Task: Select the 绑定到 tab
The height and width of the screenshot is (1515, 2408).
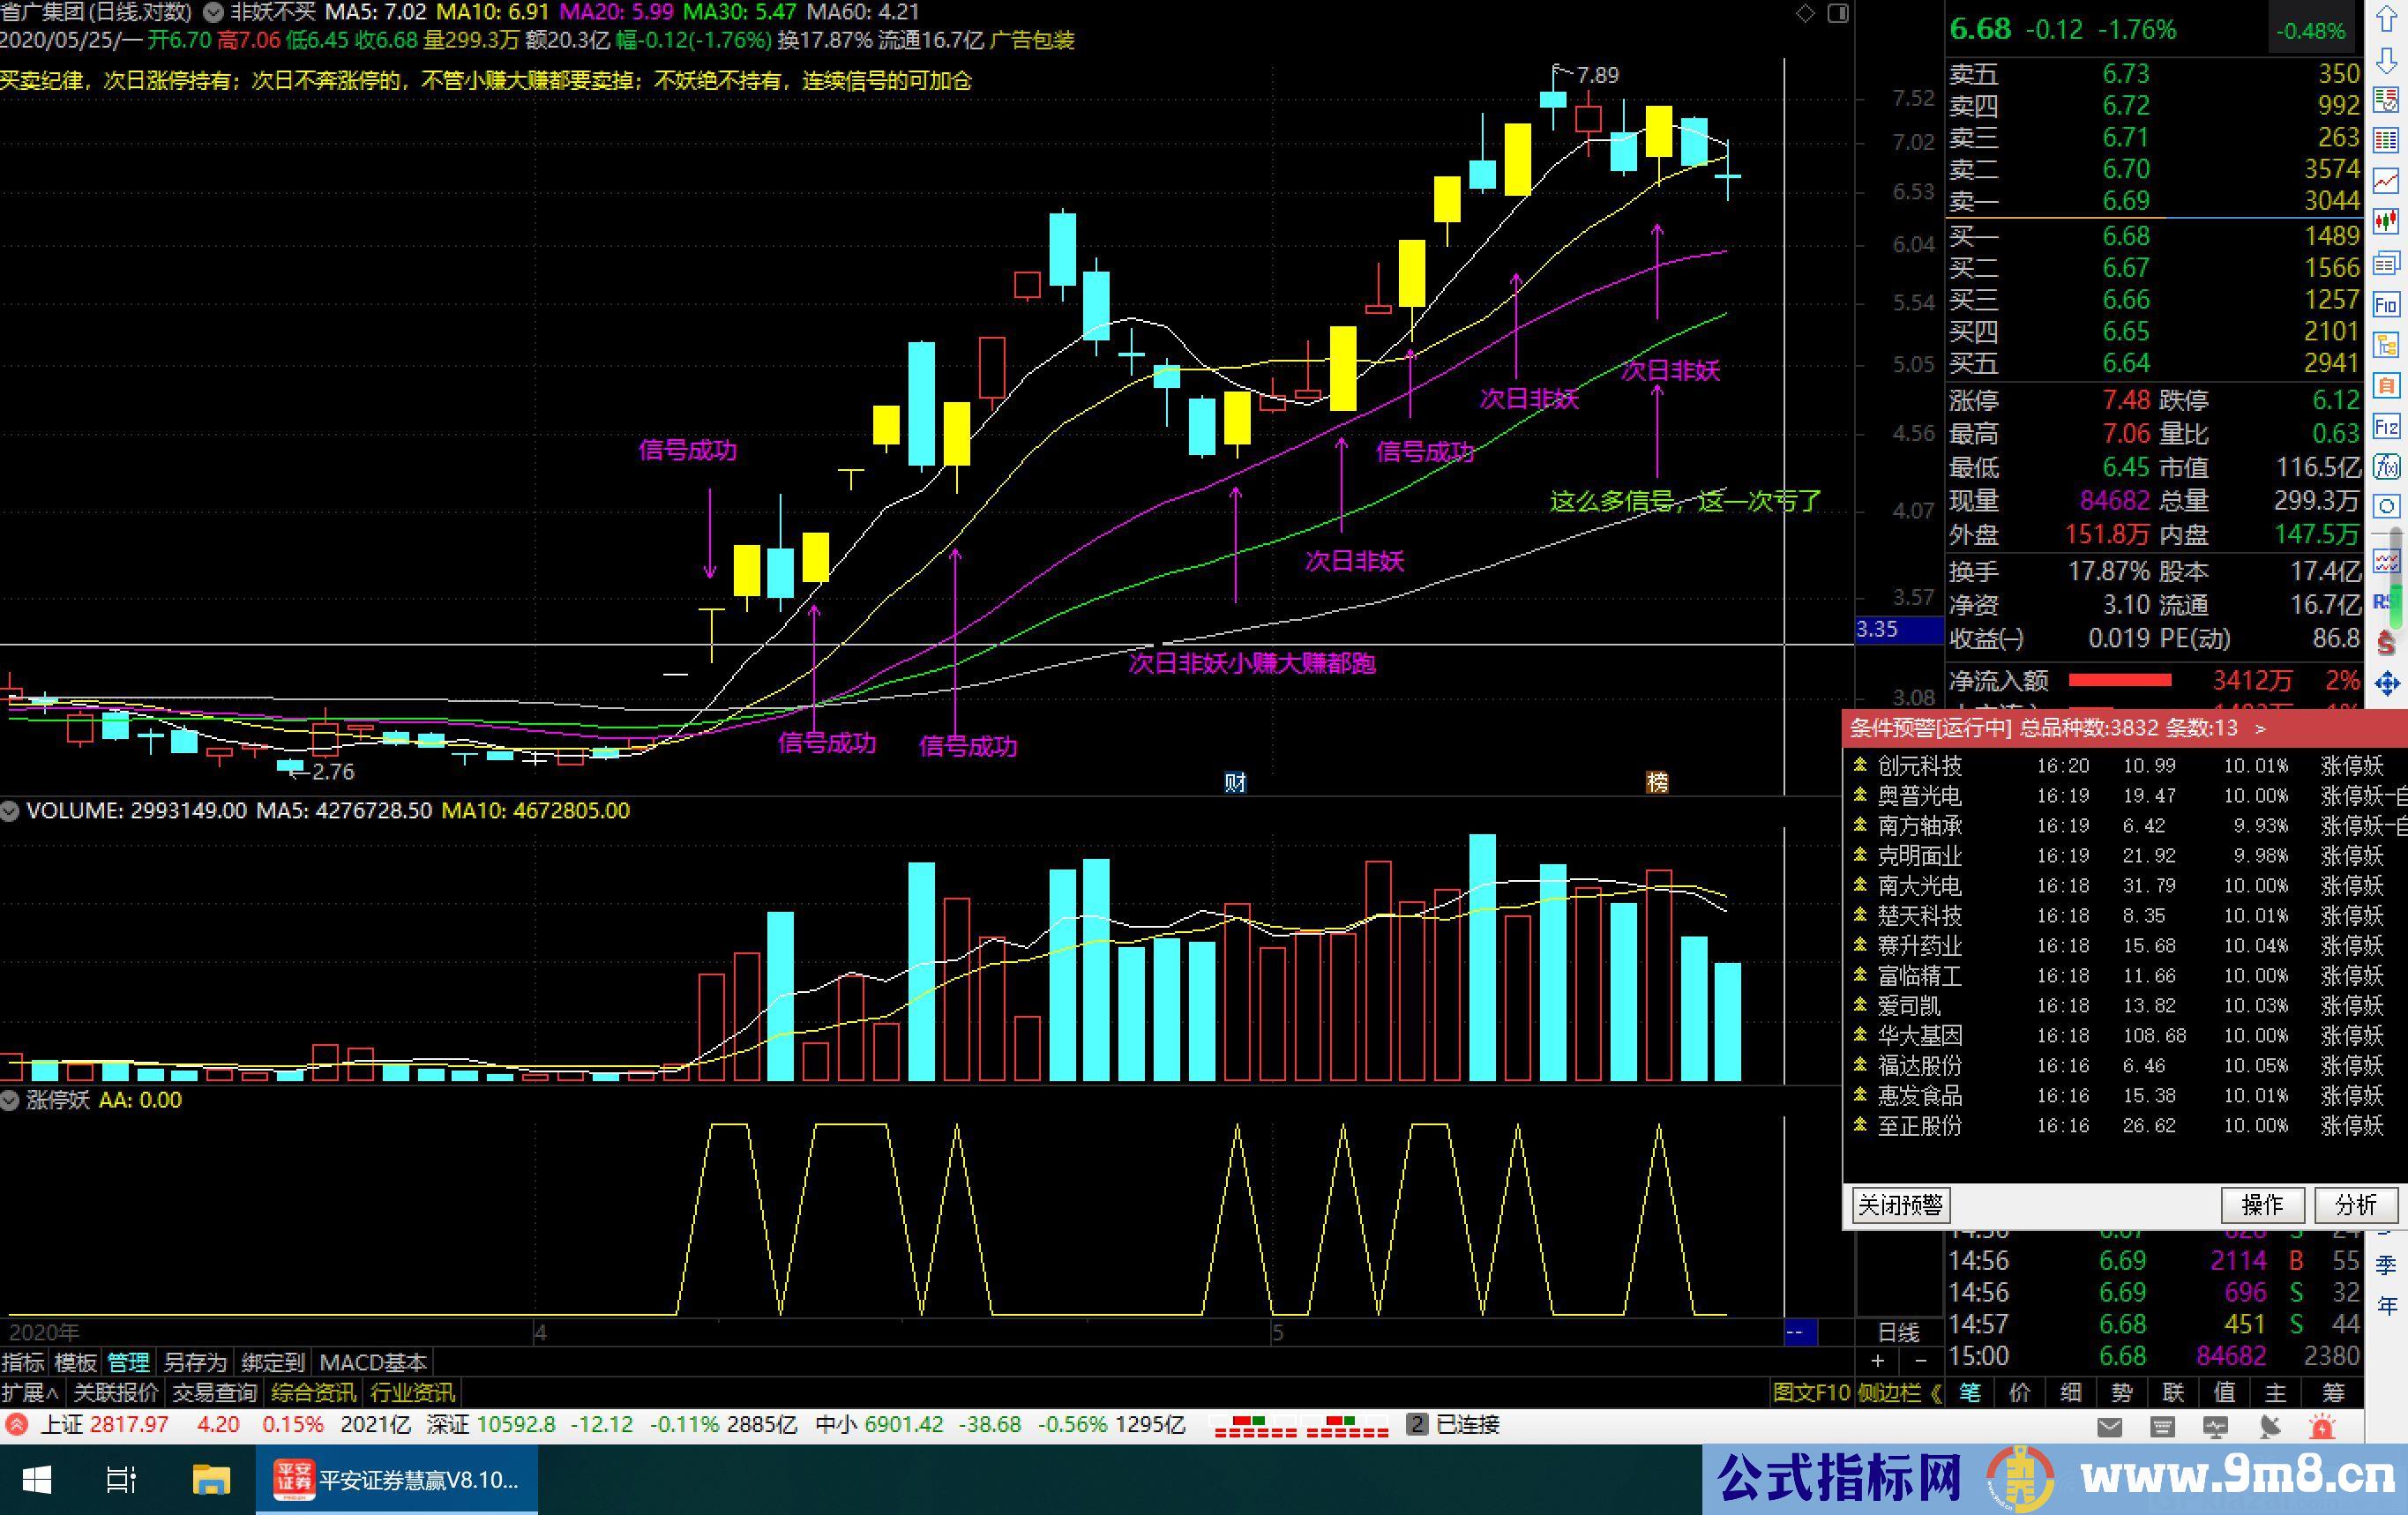Action: point(273,1362)
